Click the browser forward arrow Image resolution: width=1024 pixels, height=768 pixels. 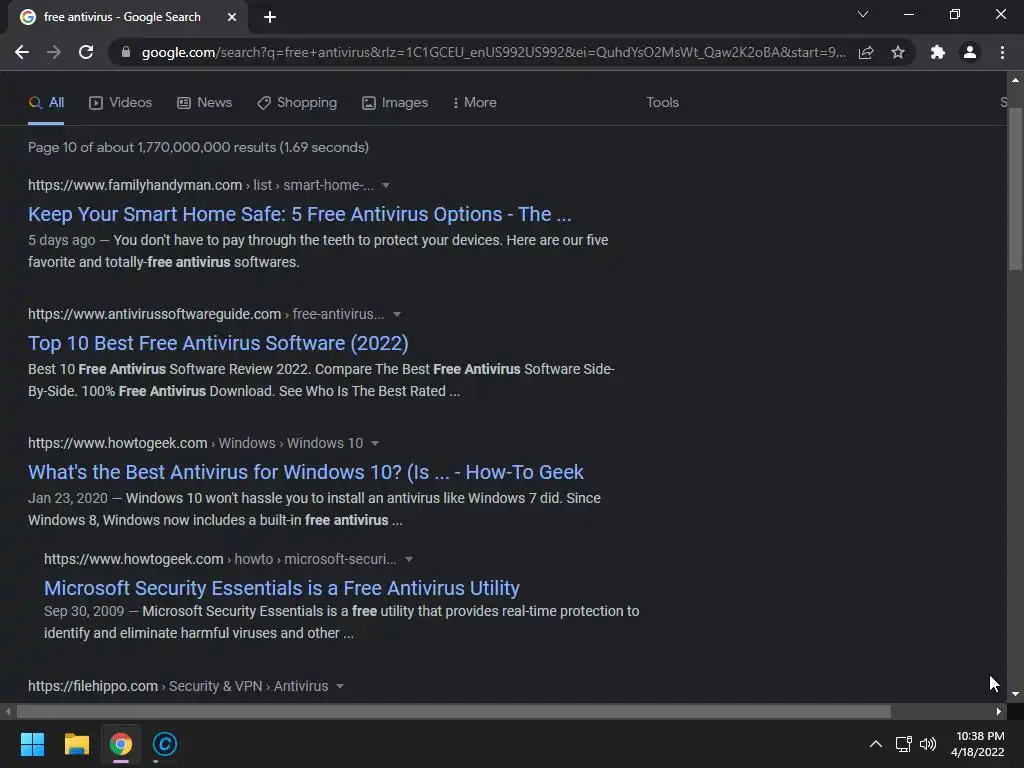[54, 52]
